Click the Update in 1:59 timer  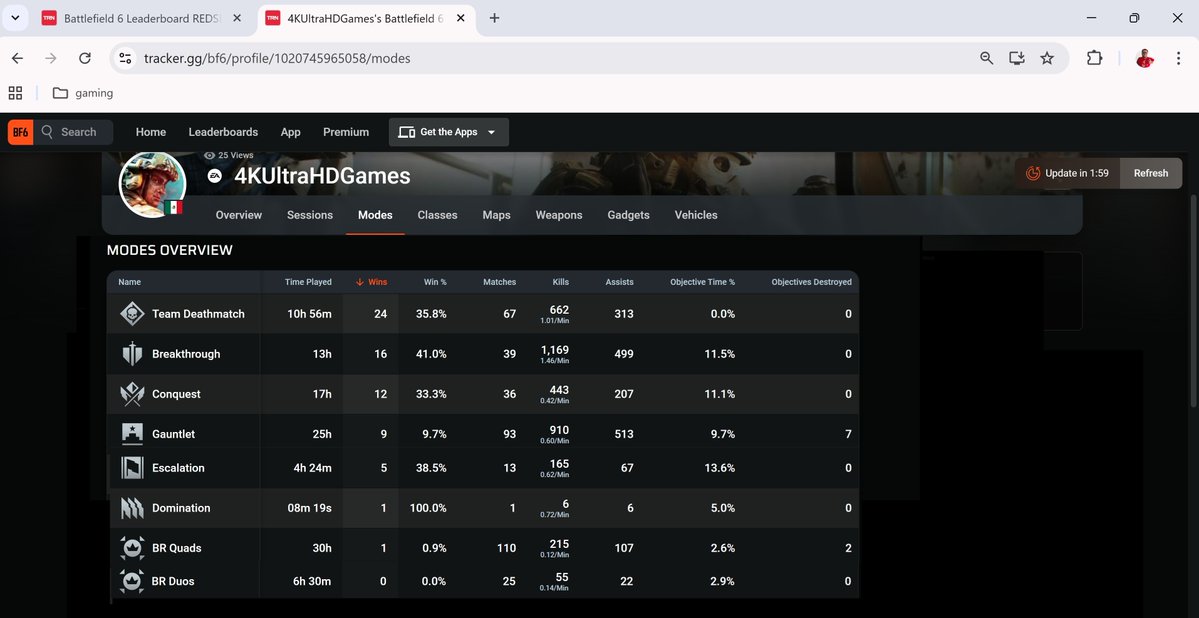1067,173
